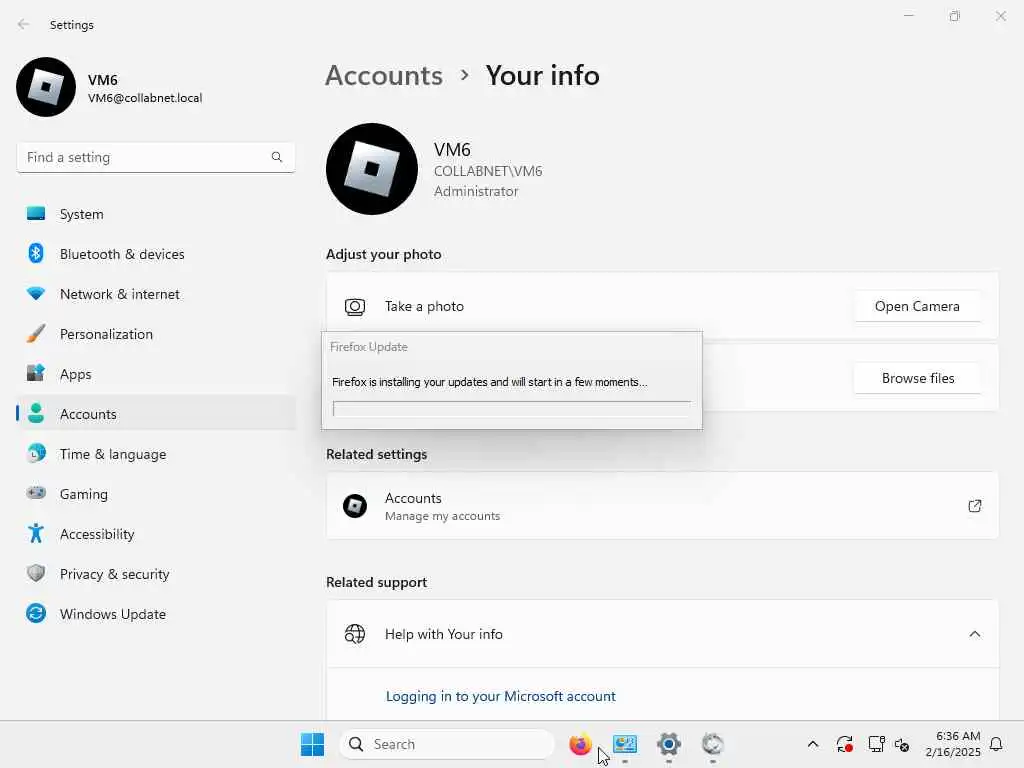Click the large VM6 account avatar
Viewport: 1024px width, 768px height.
372,169
